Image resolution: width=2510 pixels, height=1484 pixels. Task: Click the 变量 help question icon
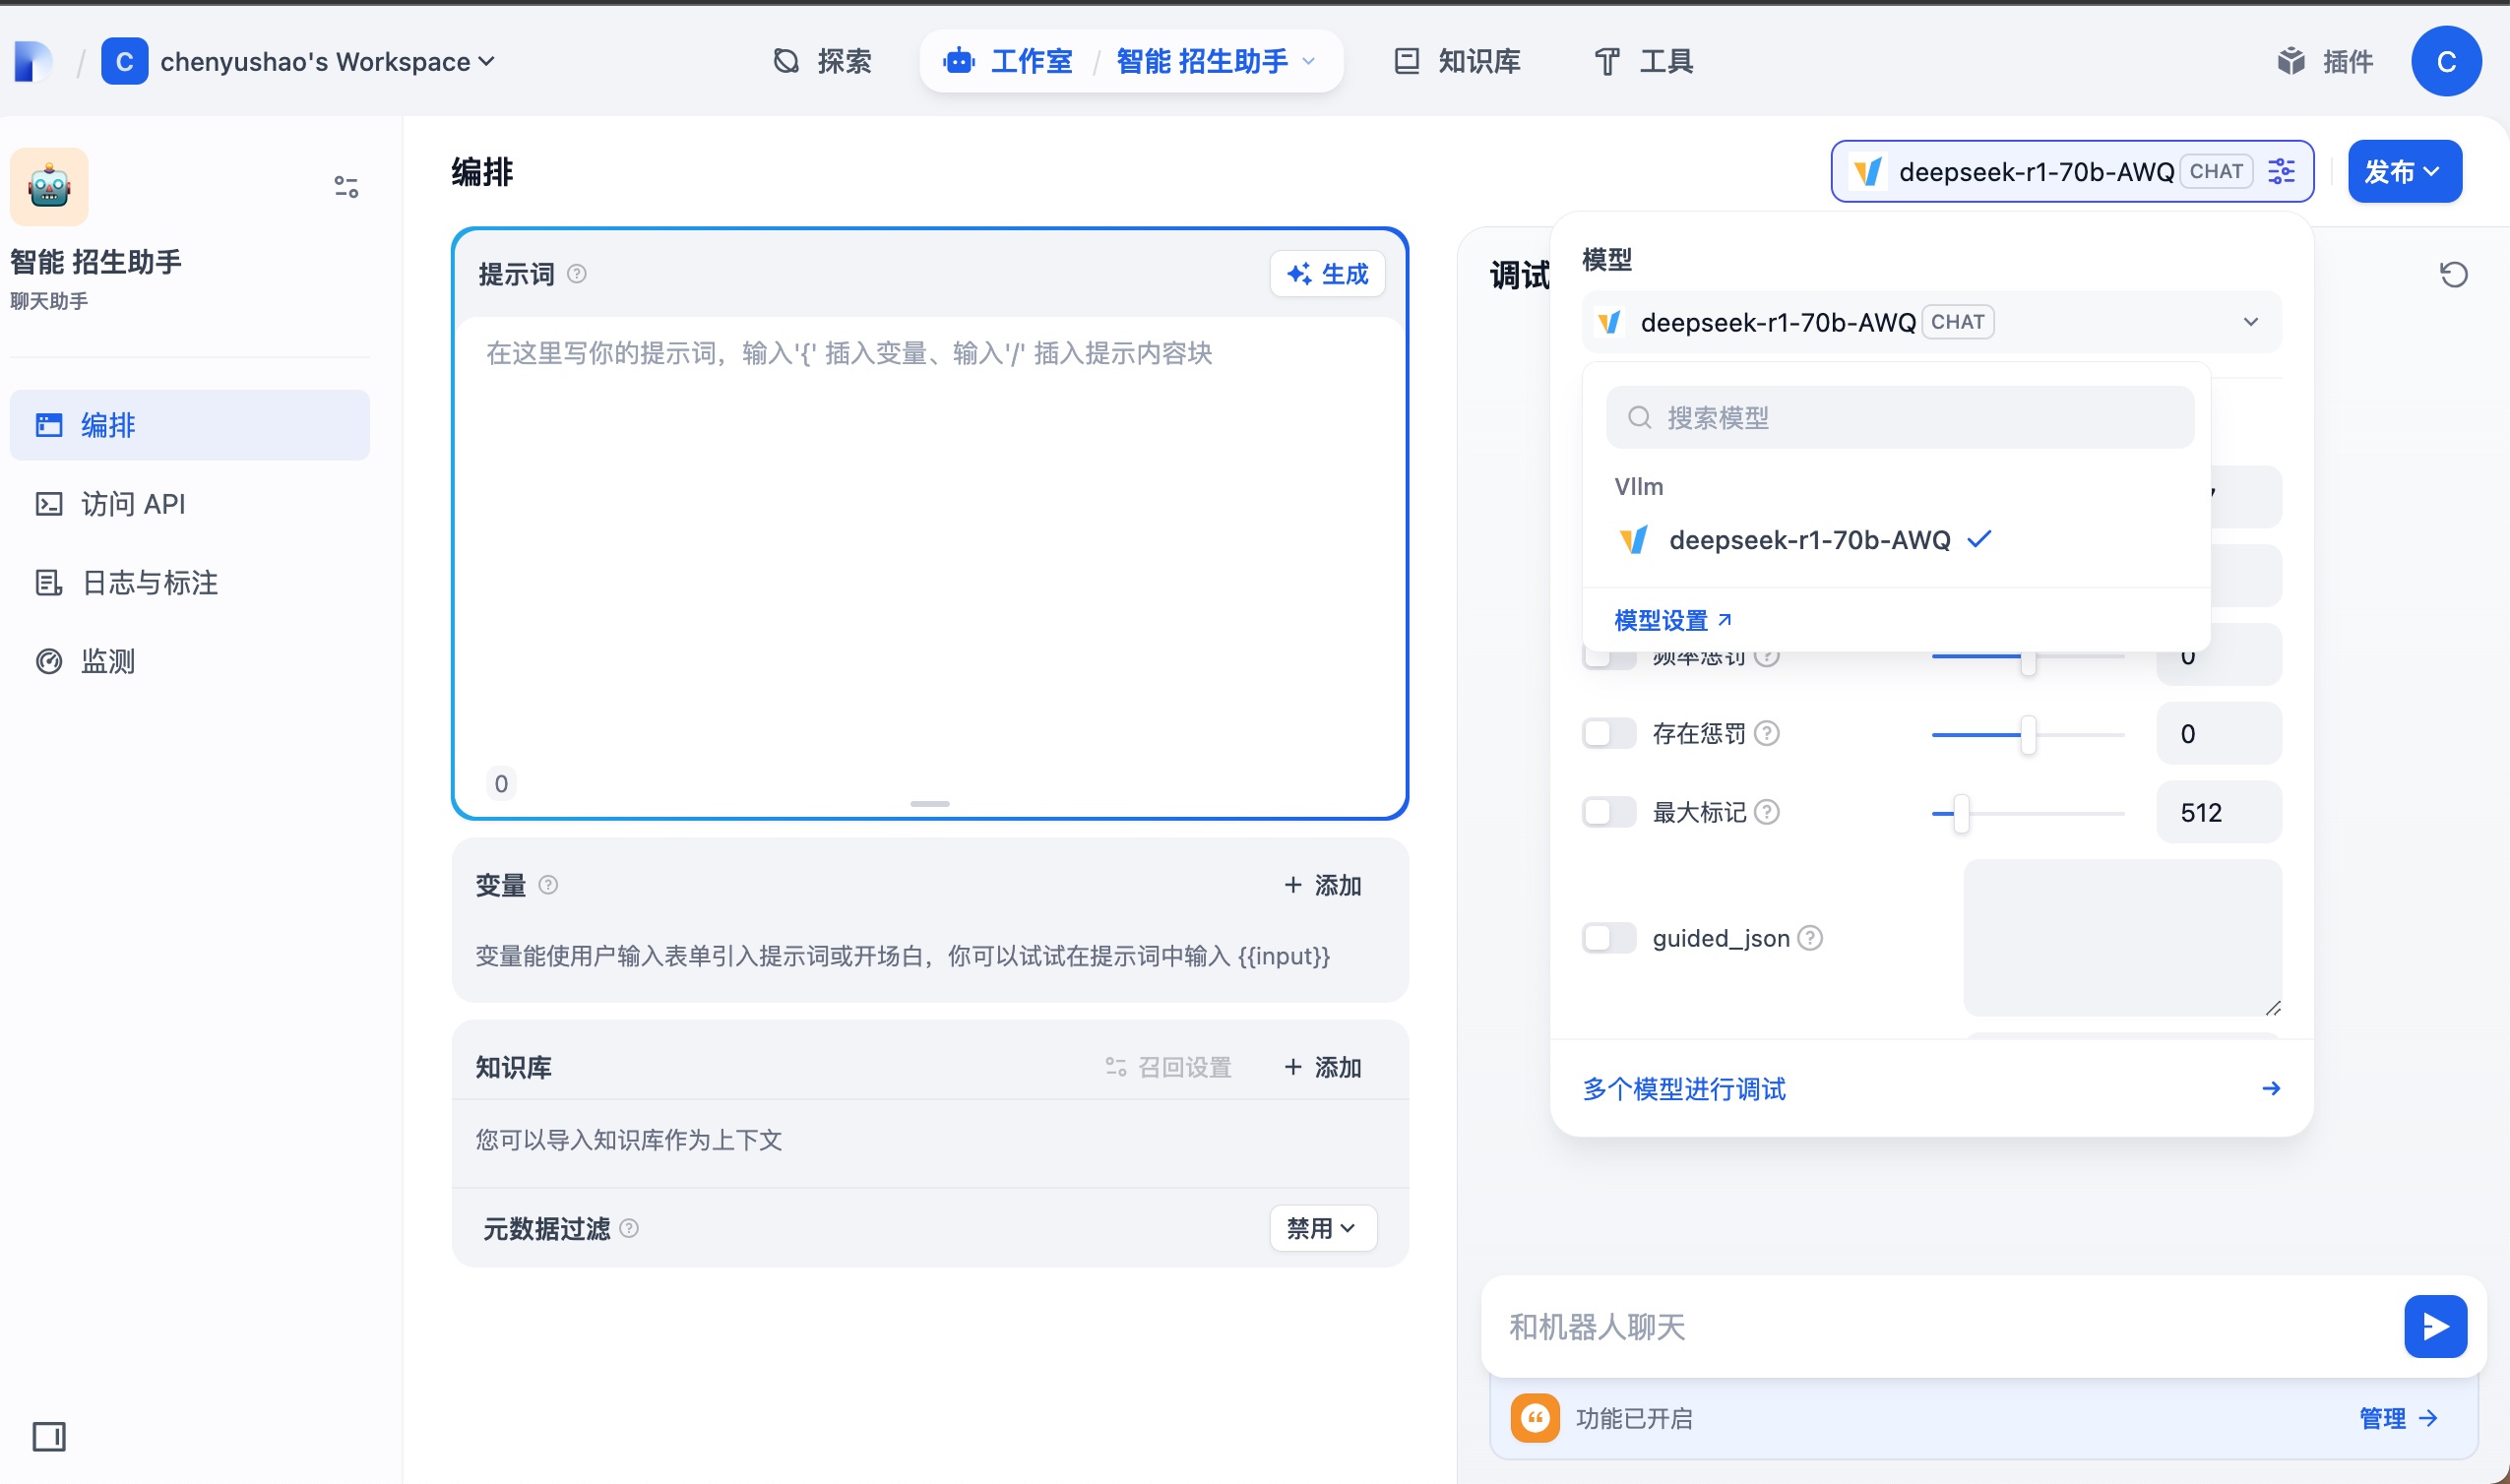[x=548, y=885]
